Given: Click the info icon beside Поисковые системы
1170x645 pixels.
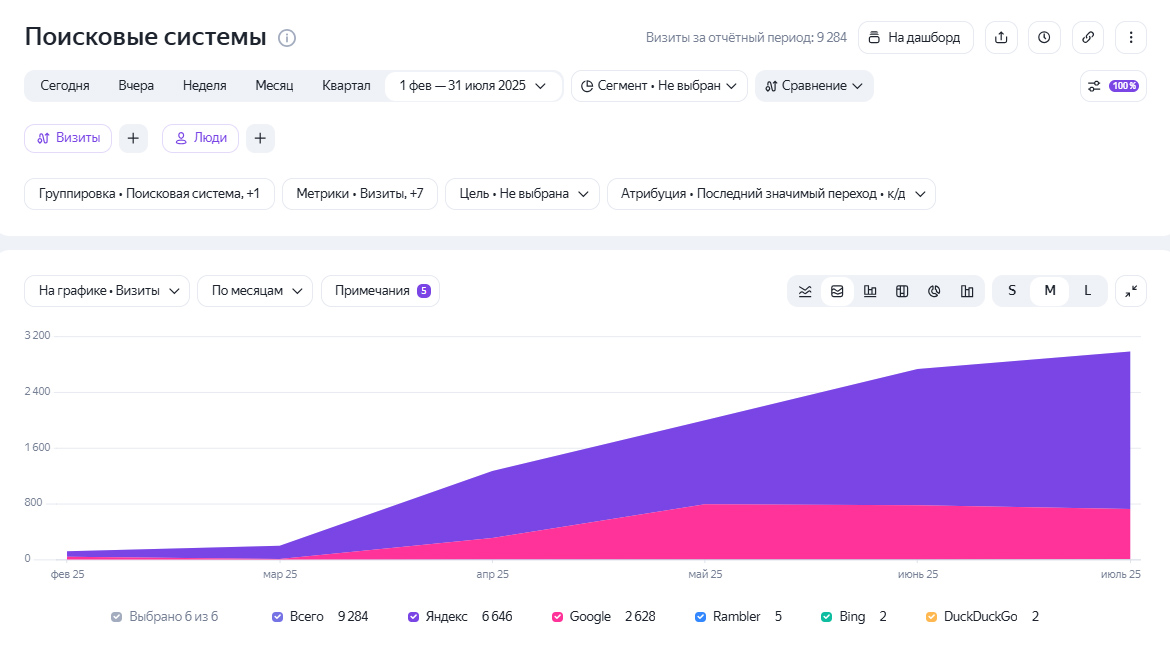Looking at the screenshot, I should click(287, 38).
